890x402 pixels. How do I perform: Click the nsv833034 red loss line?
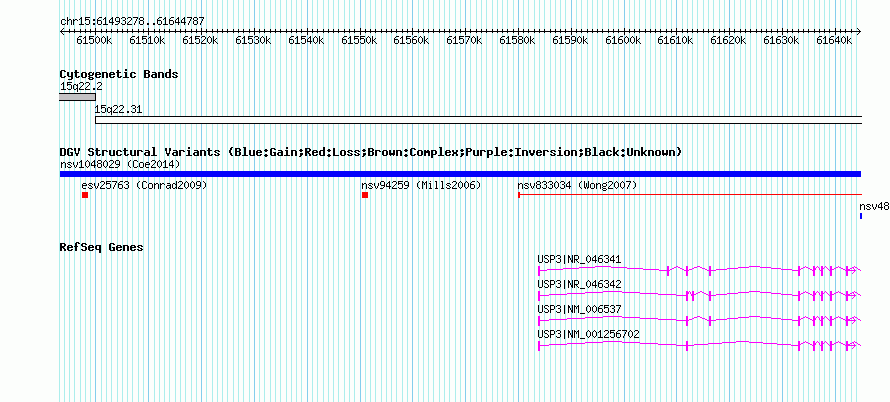coord(690,195)
